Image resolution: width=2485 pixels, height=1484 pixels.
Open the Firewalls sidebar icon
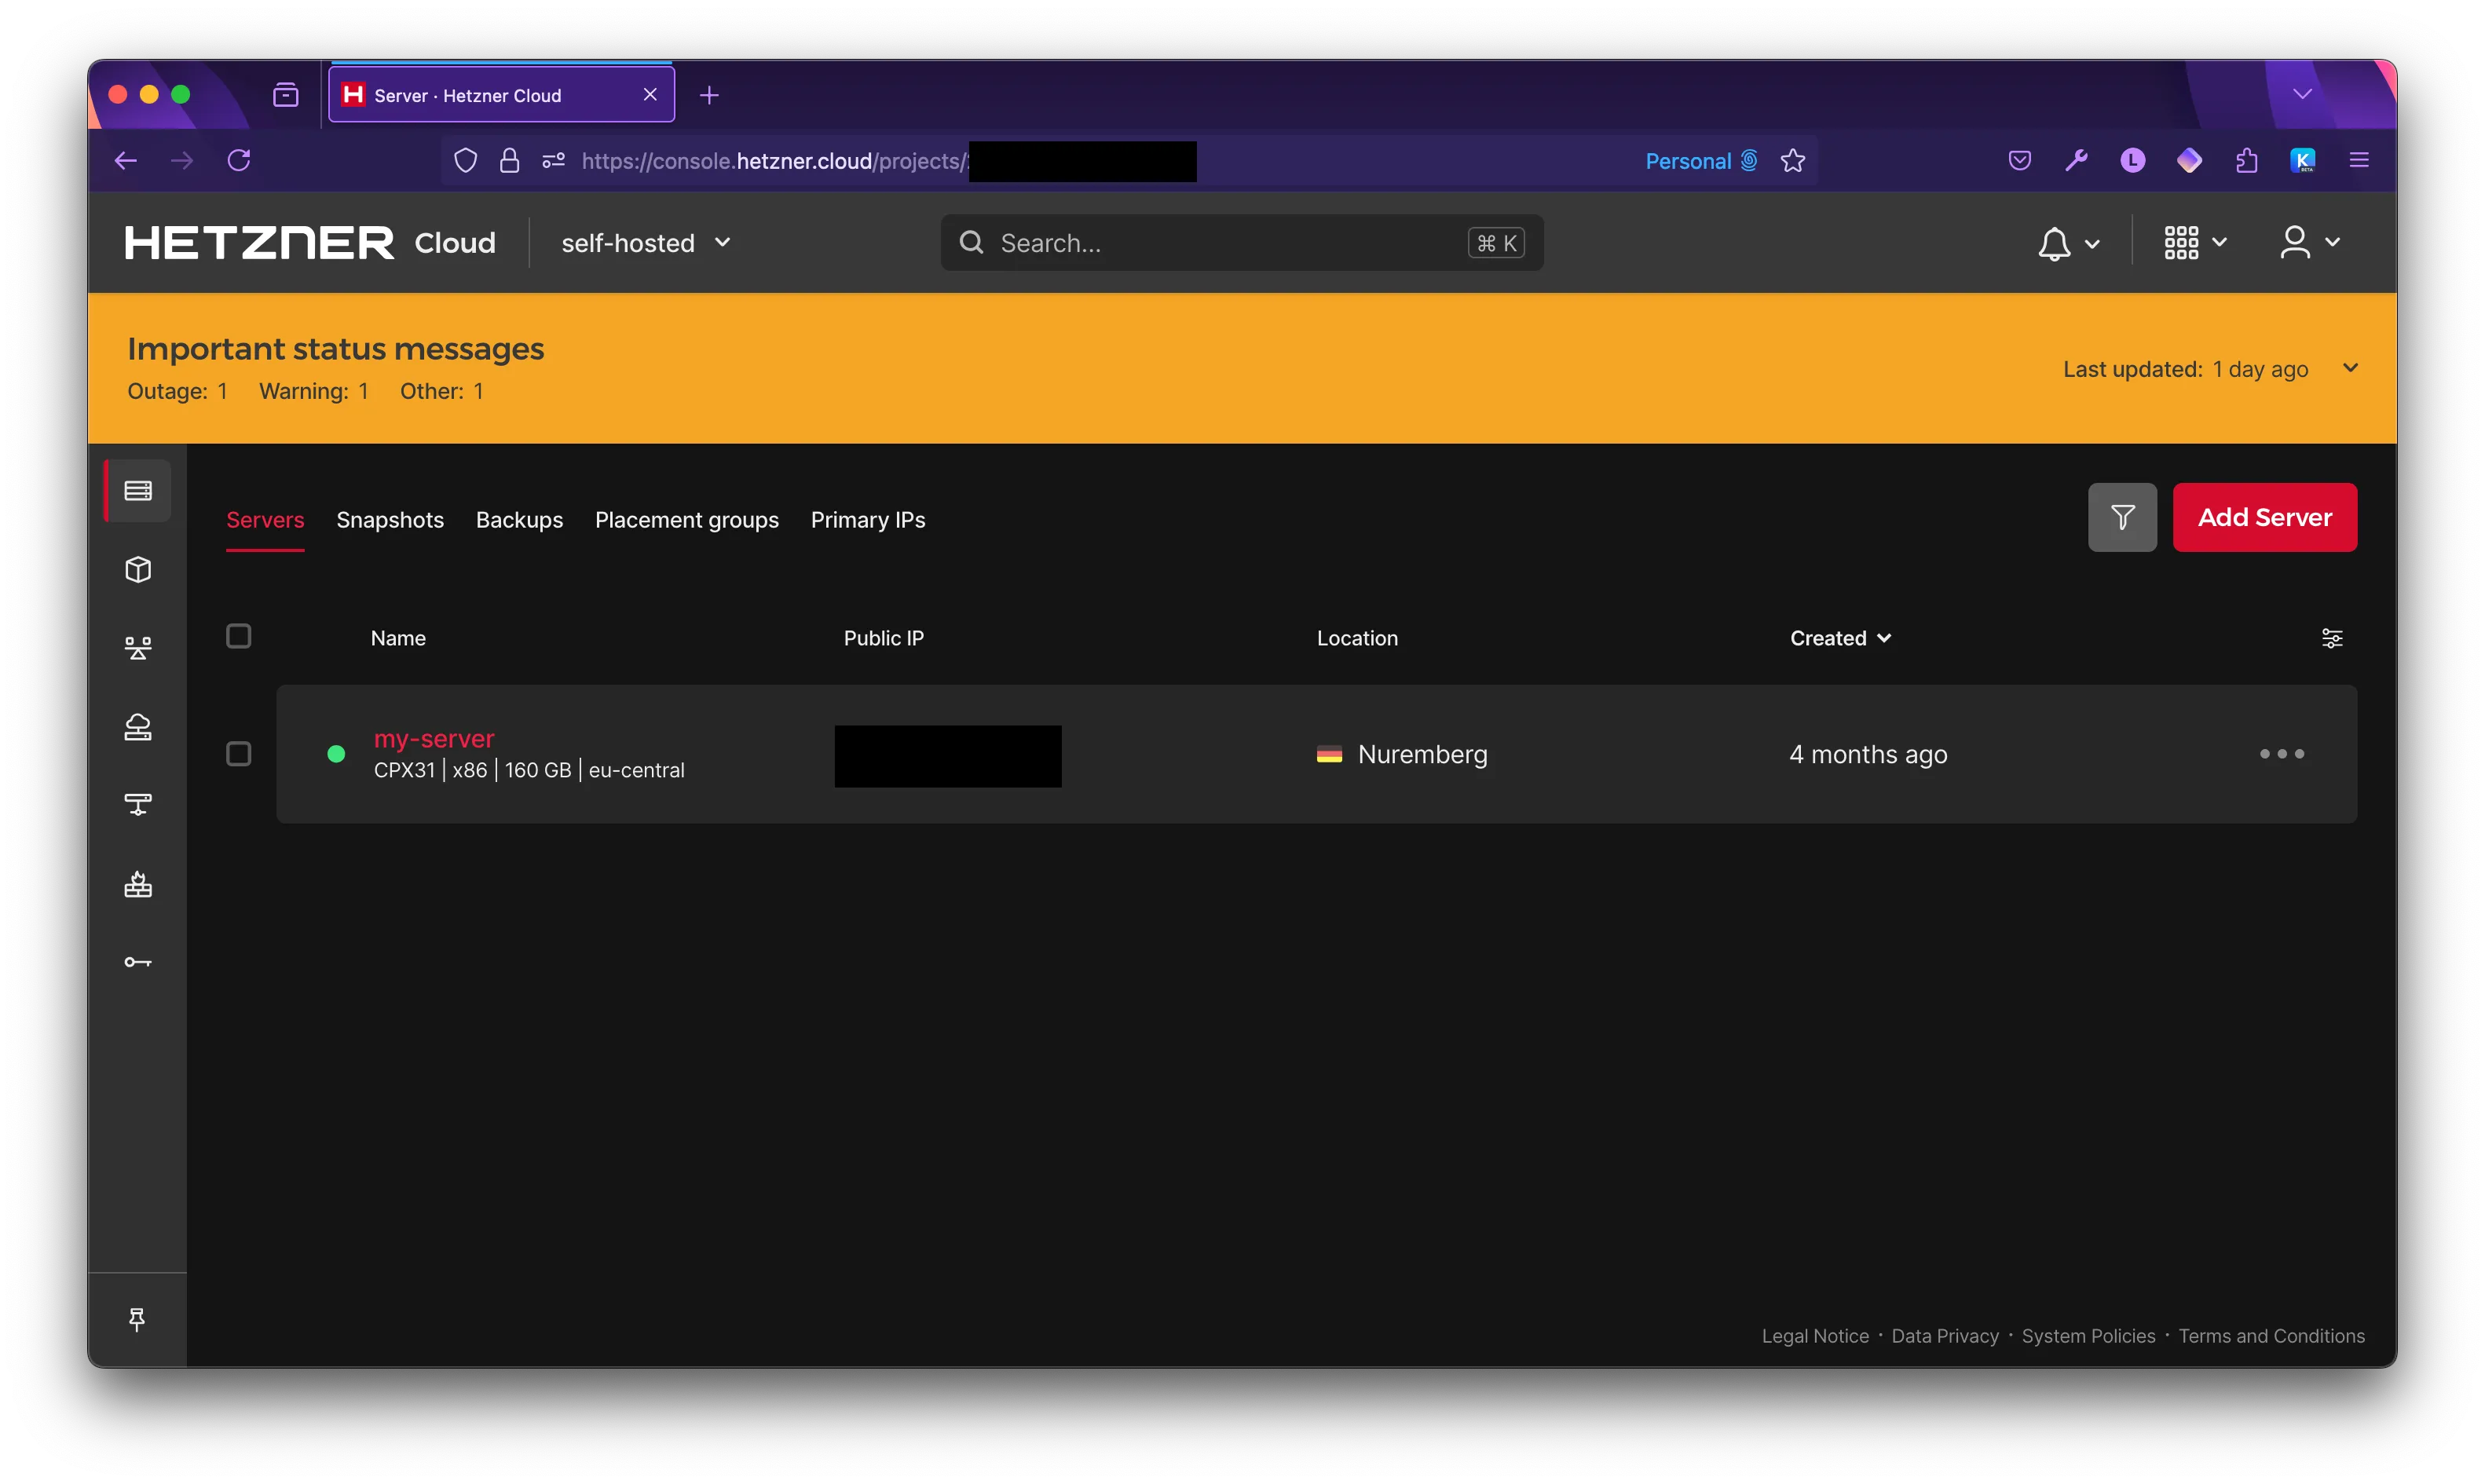tap(138, 884)
